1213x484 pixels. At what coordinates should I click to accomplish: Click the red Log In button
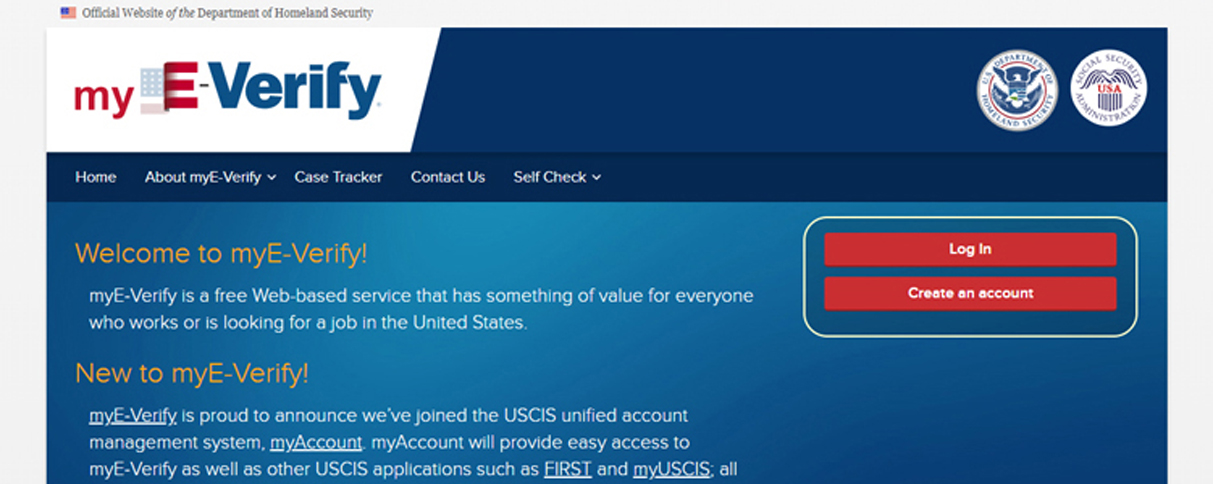(x=970, y=249)
